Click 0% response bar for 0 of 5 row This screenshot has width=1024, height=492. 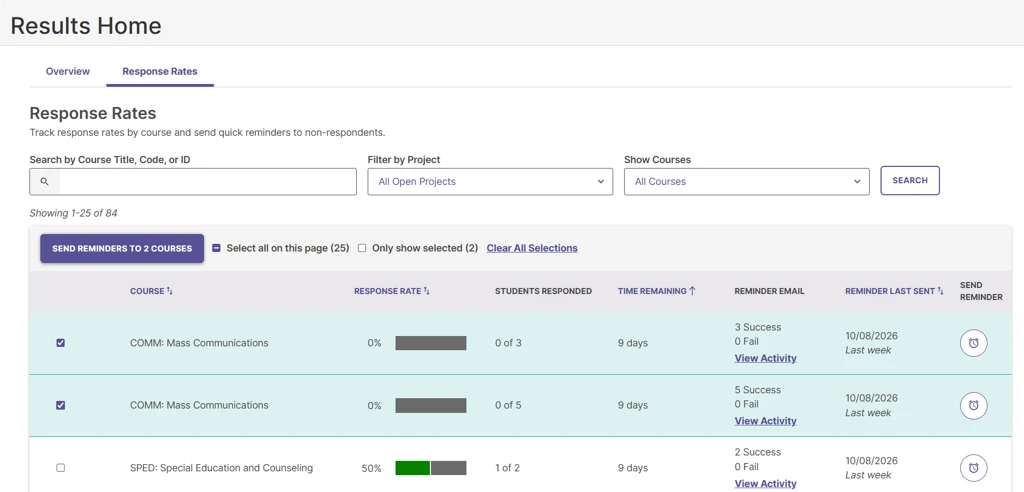pos(430,406)
